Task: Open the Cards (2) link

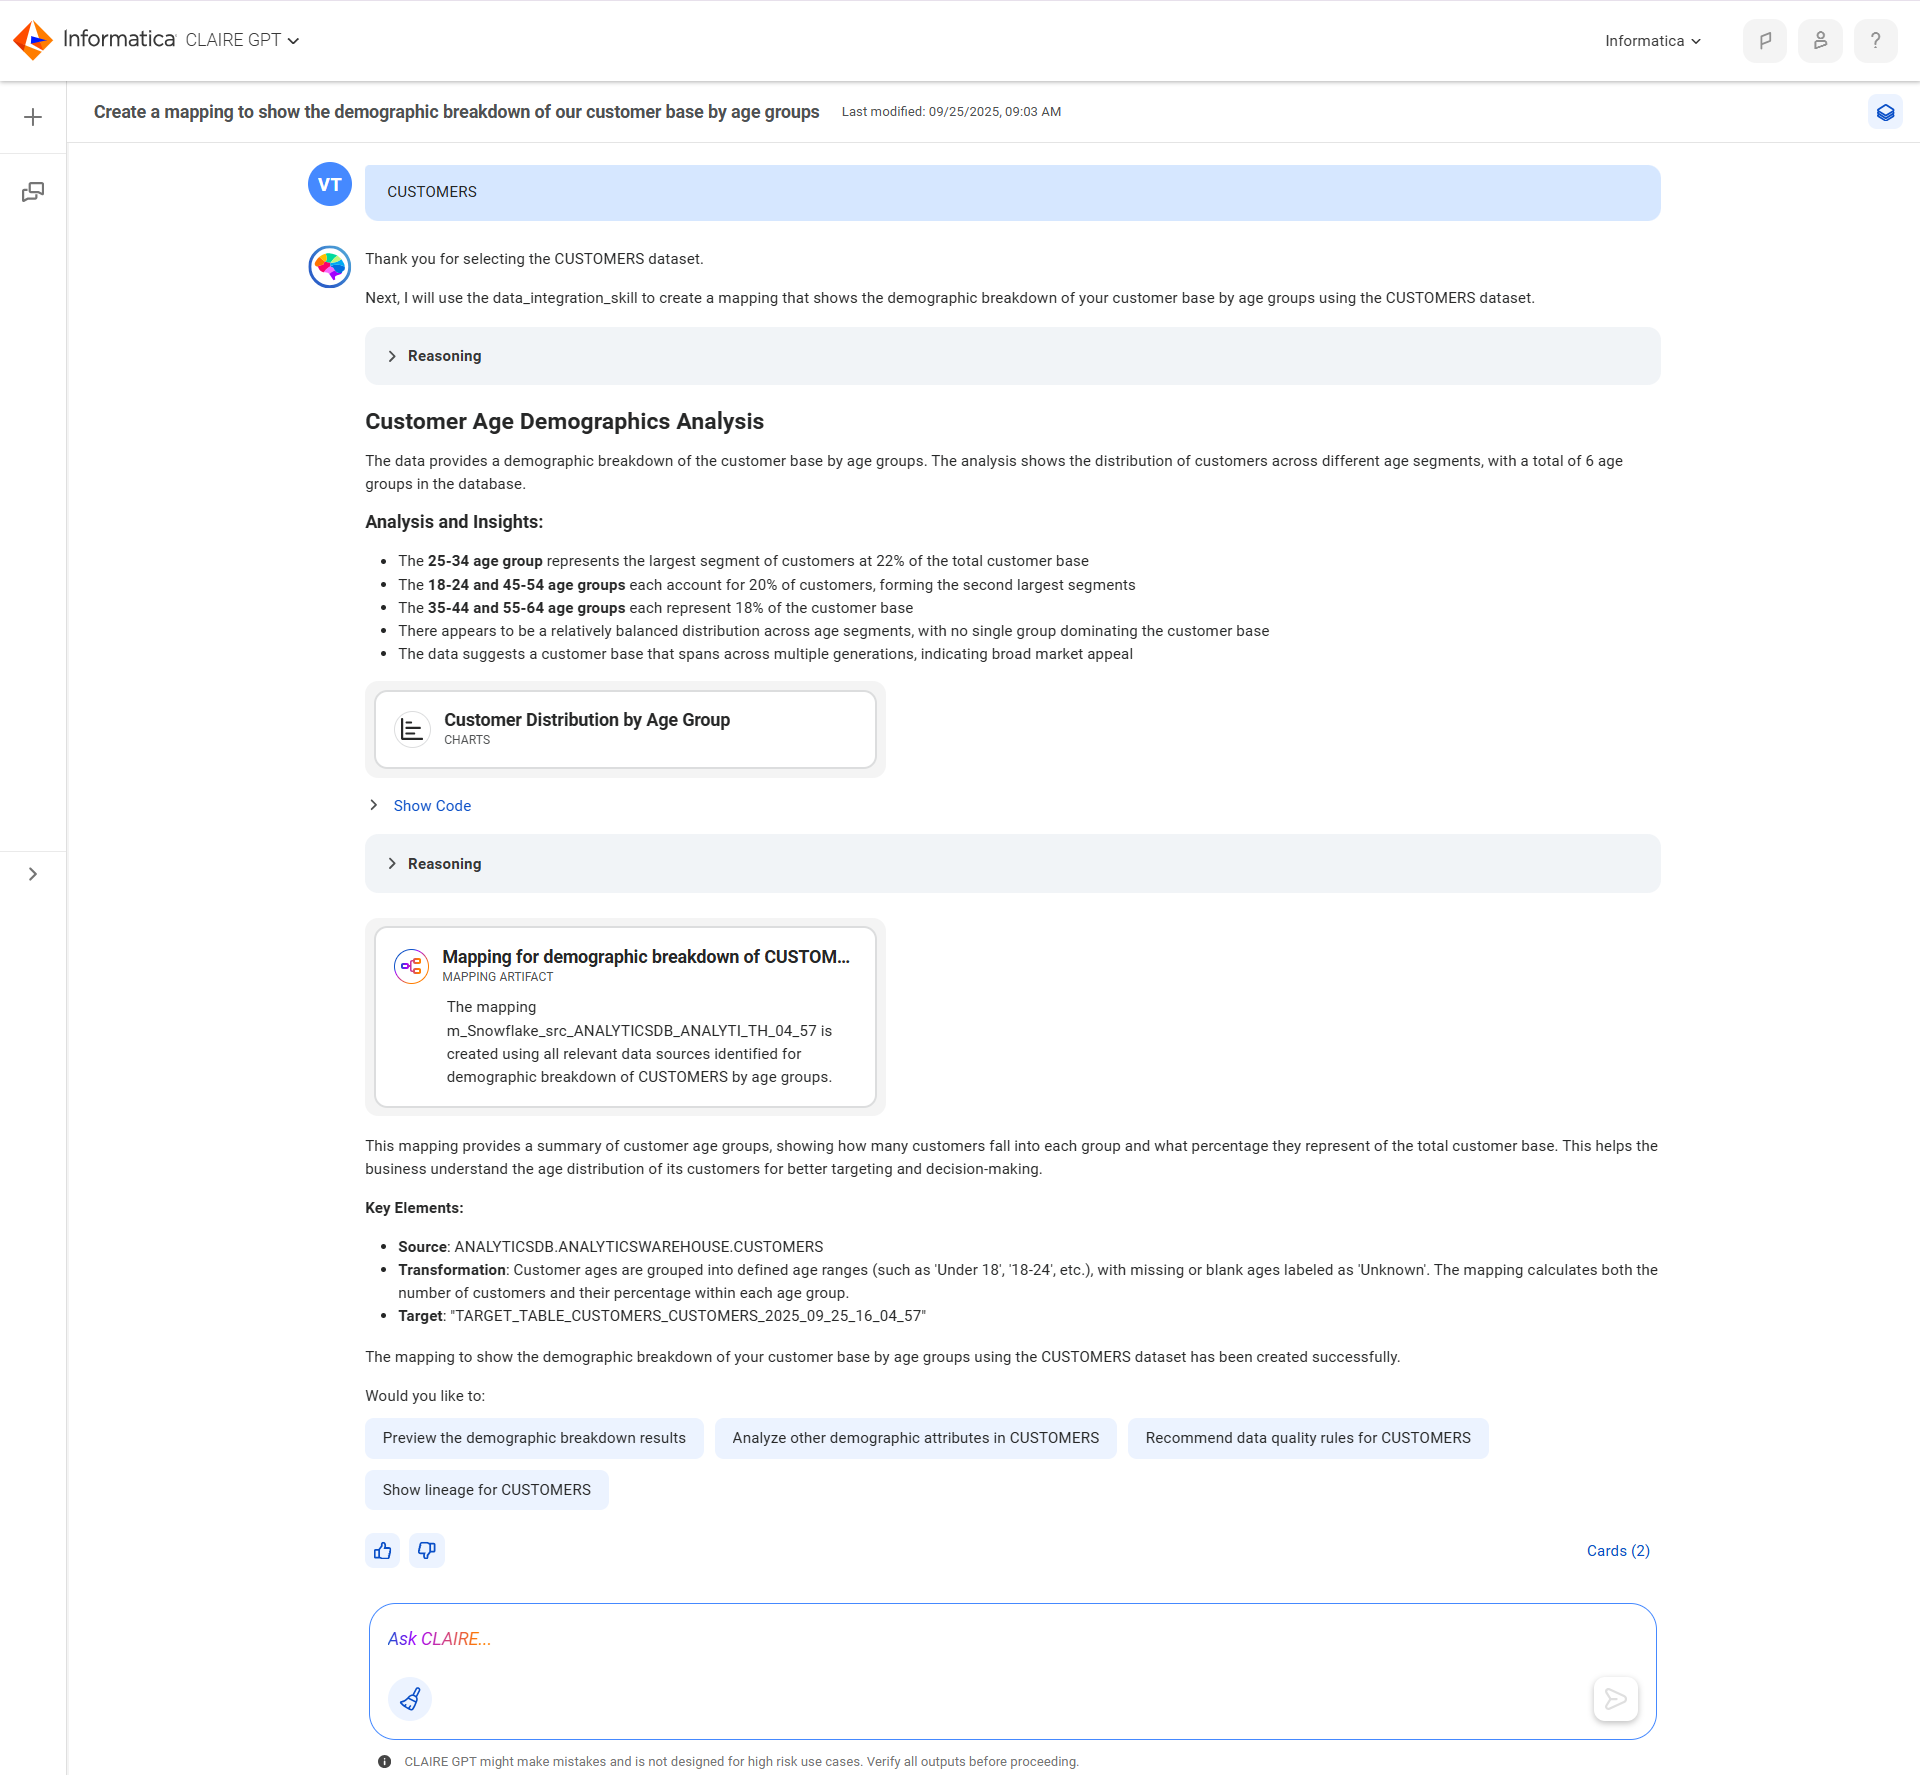Action: pos(1618,1551)
